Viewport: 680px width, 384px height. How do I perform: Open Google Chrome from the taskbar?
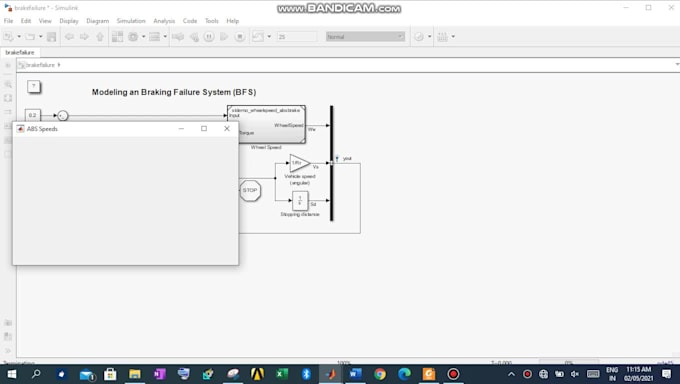pyautogui.click(x=380, y=374)
